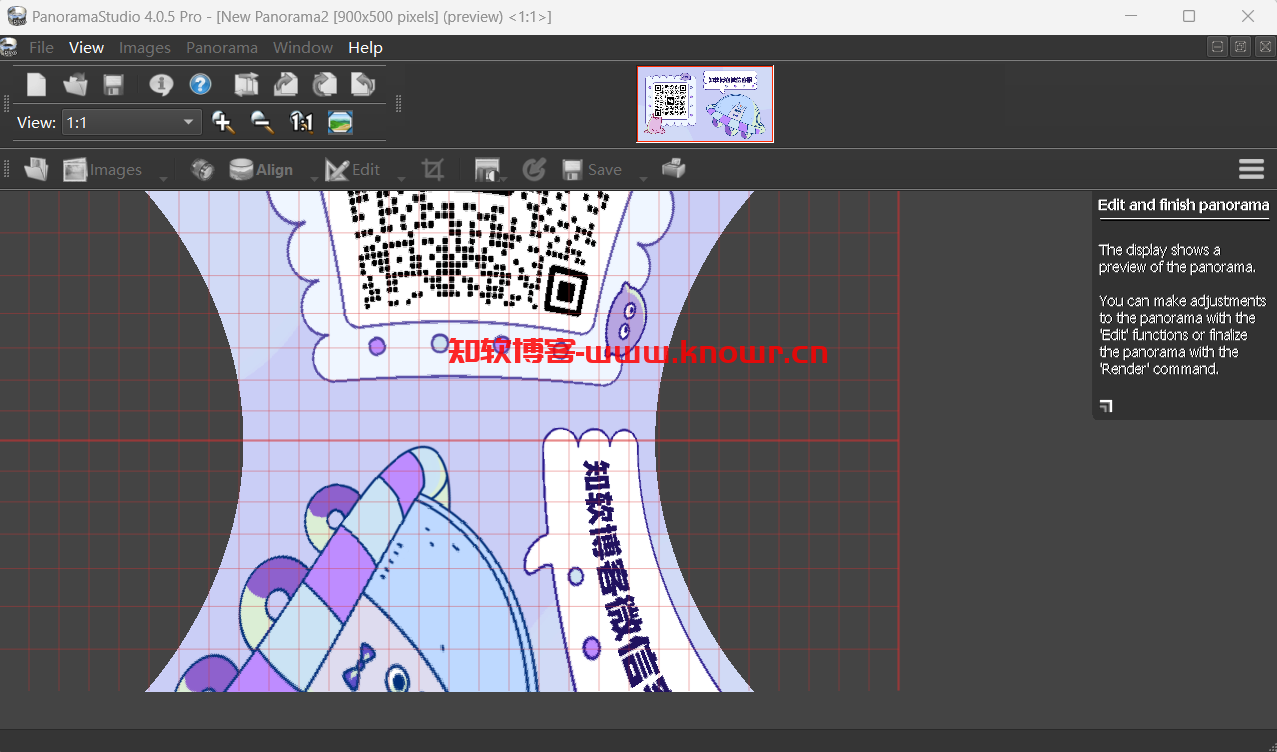
Task: Open the Window menu
Action: tap(303, 47)
